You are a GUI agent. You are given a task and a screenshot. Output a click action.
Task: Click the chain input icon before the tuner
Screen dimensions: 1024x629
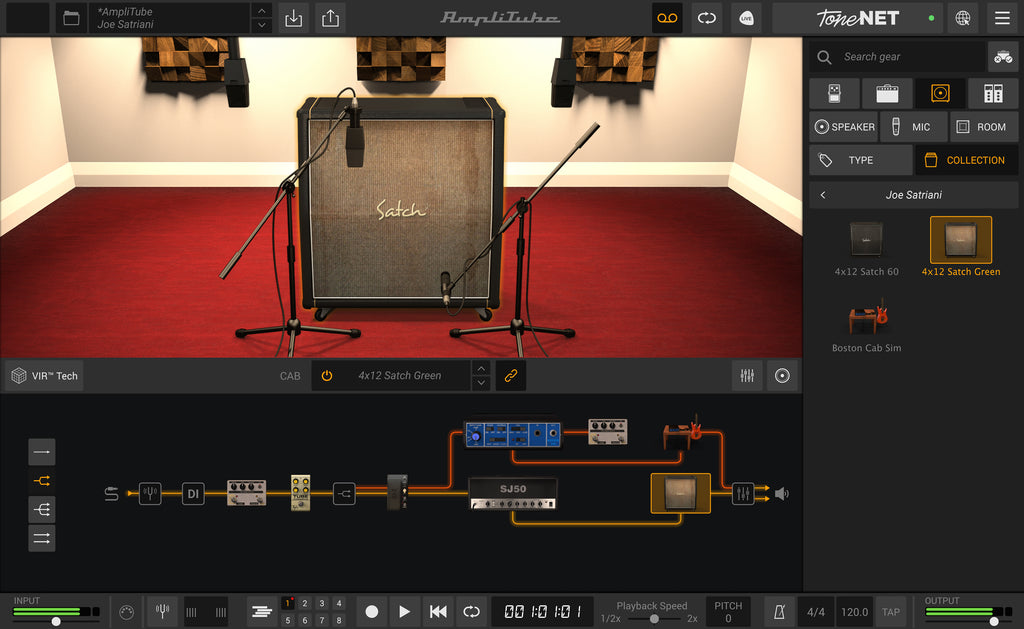[112, 494]
